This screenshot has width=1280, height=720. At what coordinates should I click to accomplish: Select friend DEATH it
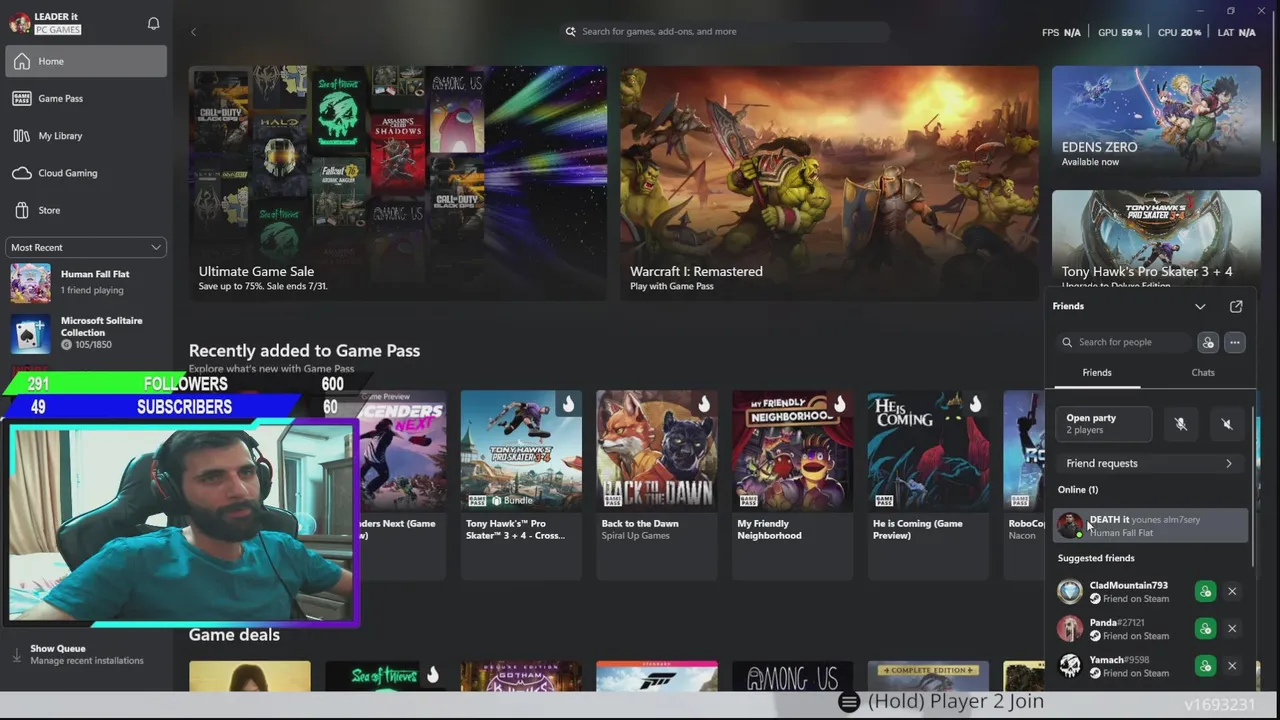click(x=1151, y=526)
